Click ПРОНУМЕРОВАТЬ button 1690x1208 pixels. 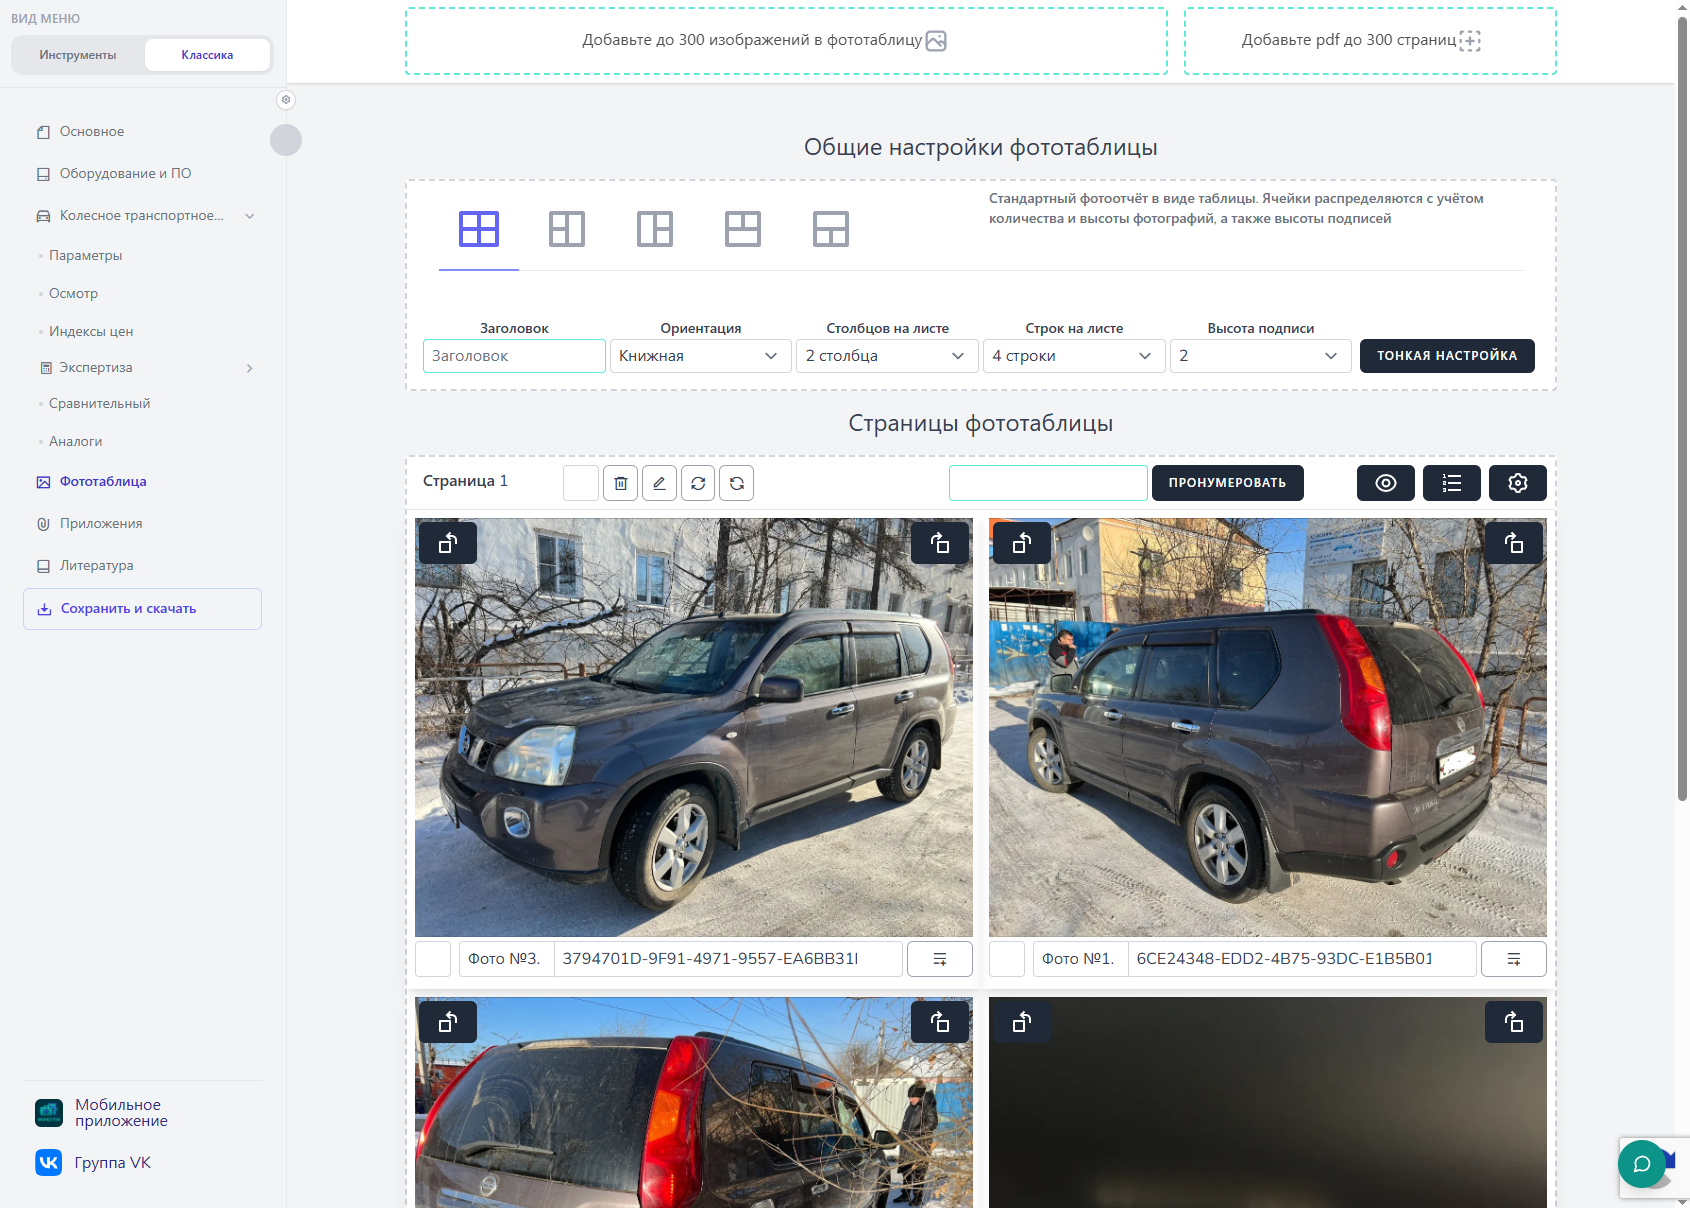coord(1228,483)
